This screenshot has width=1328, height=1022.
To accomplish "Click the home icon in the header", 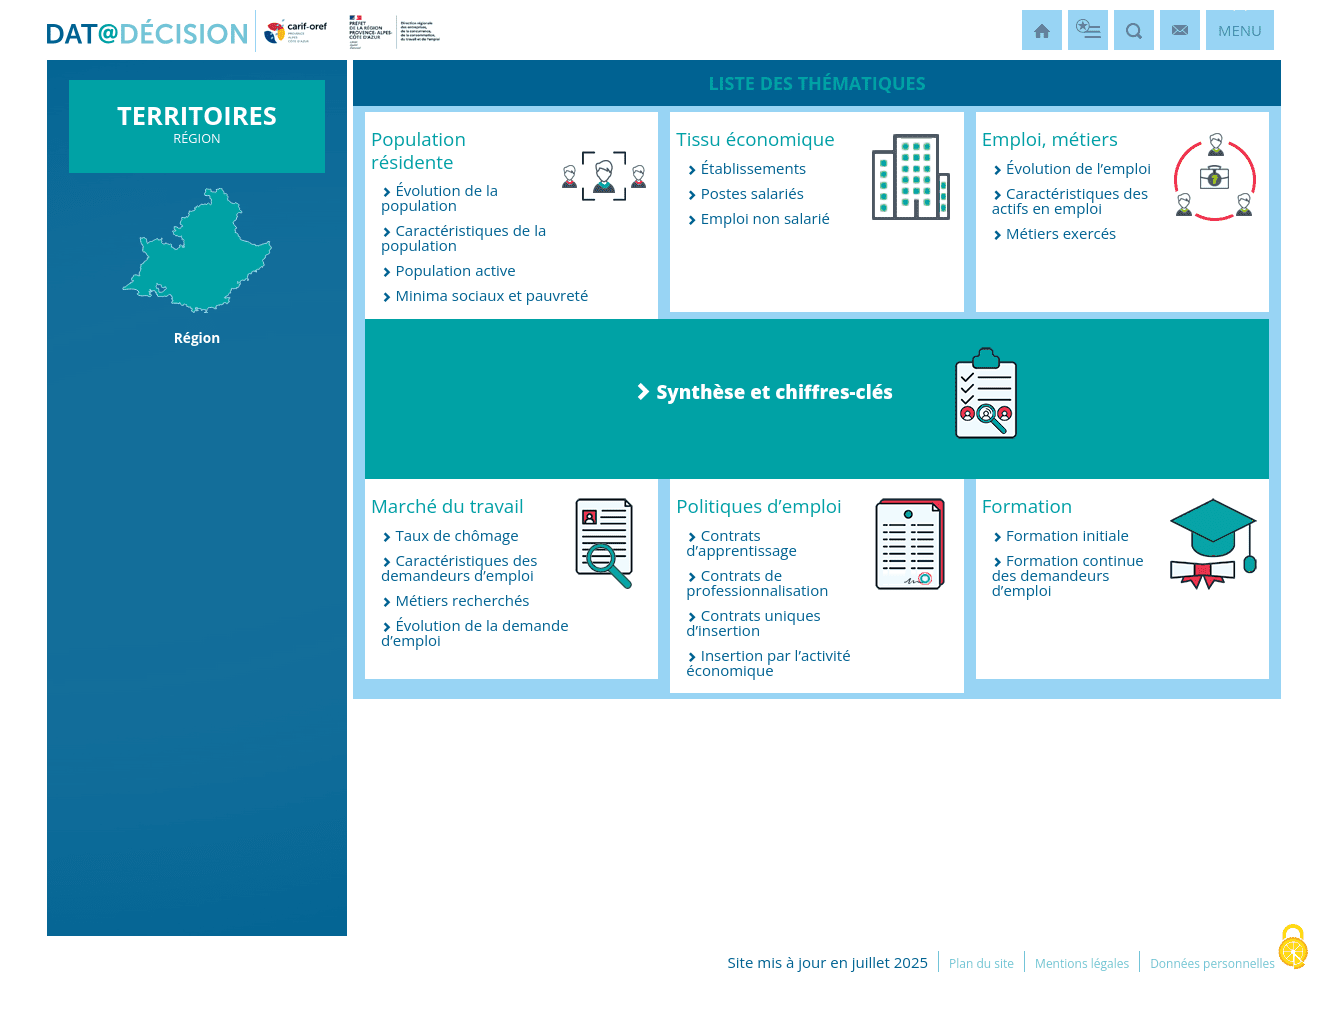I will (1041, 31).
